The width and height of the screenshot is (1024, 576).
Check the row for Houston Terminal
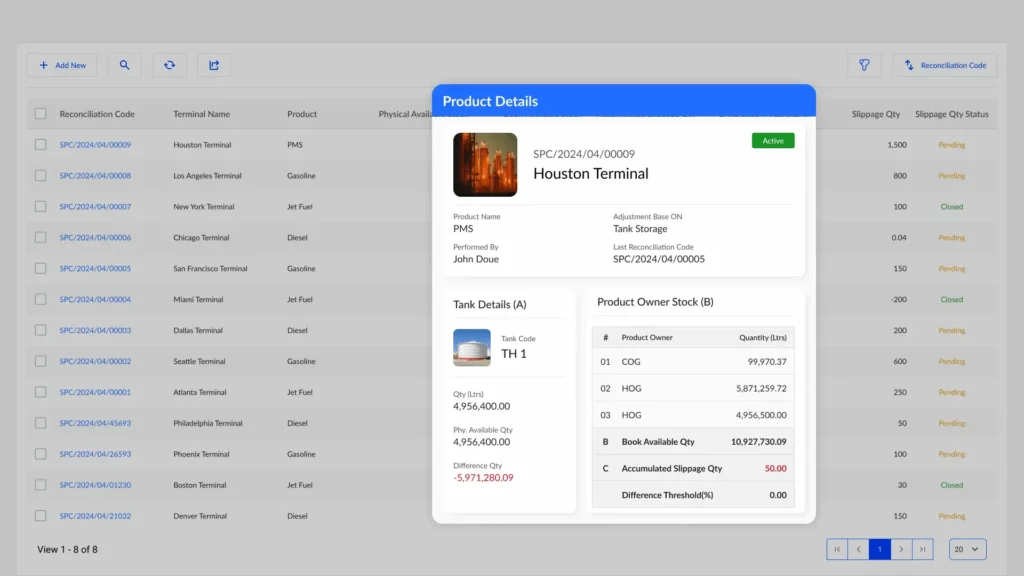point(41,145)
